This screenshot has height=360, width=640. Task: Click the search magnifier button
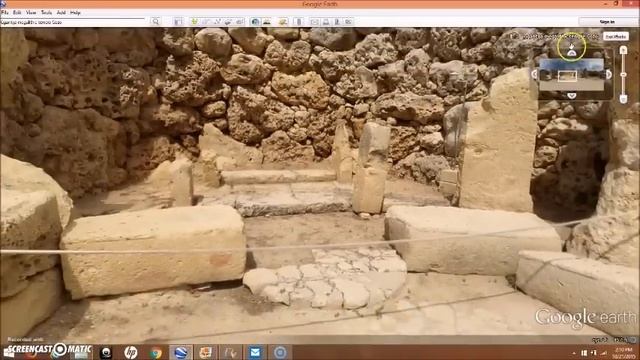[156, 22]
